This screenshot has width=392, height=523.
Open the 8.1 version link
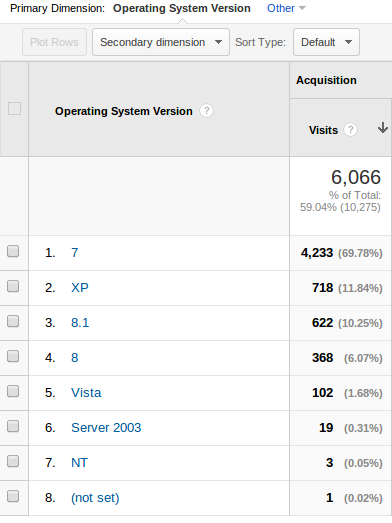point(80,323)
